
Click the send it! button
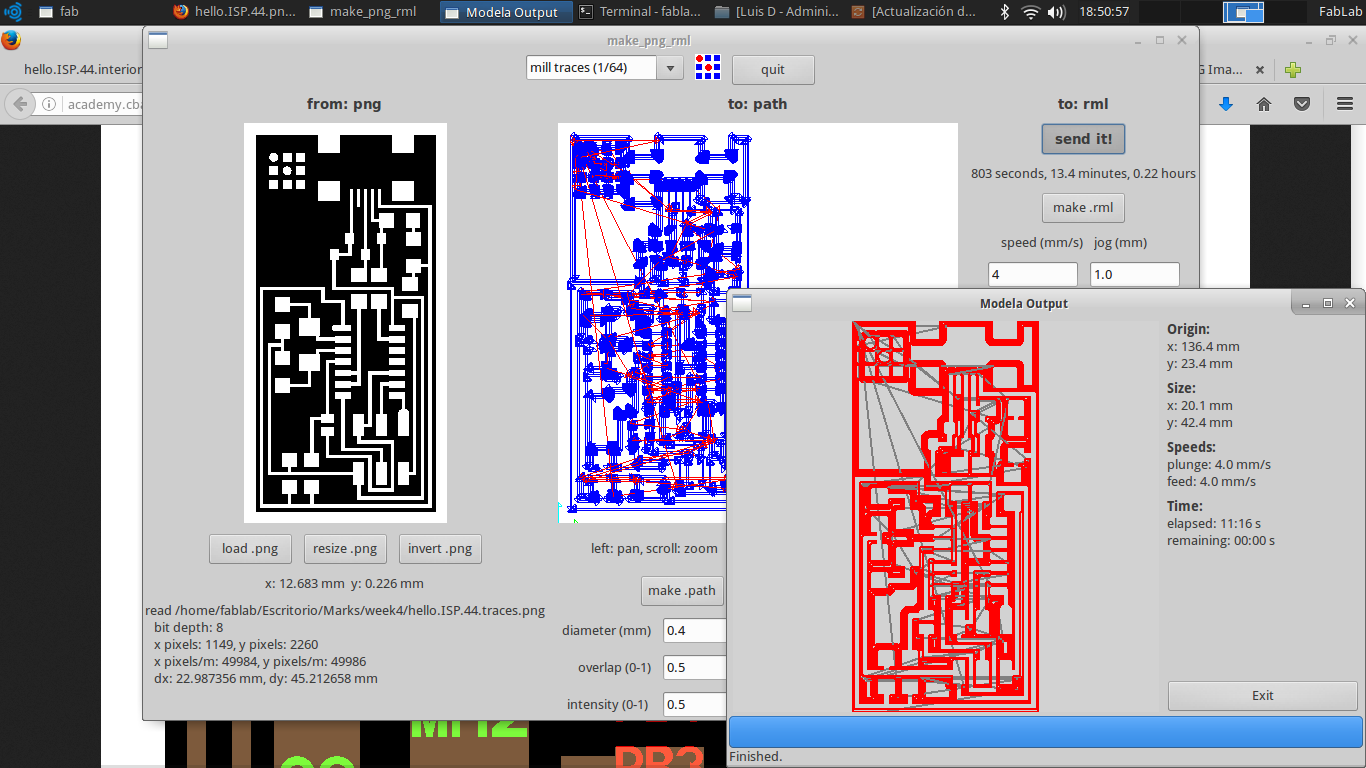1083,139
